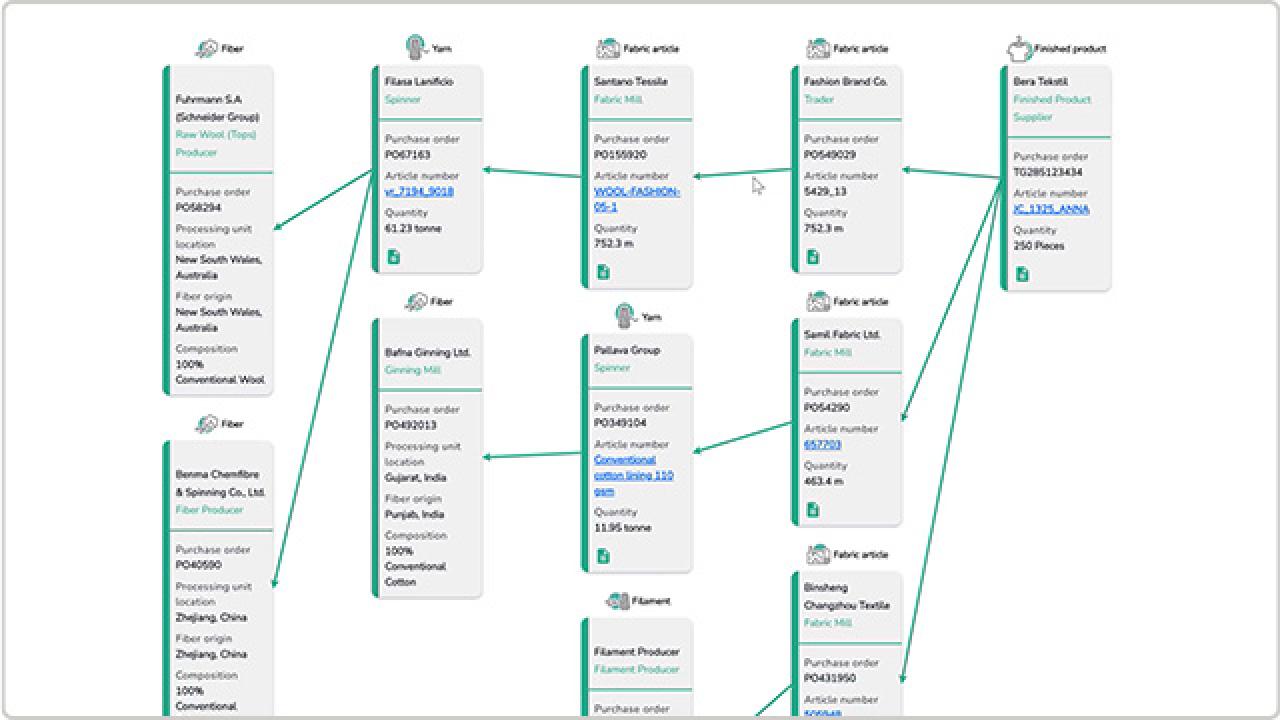Select Filasa Lanificio company name

click(419, 82)
